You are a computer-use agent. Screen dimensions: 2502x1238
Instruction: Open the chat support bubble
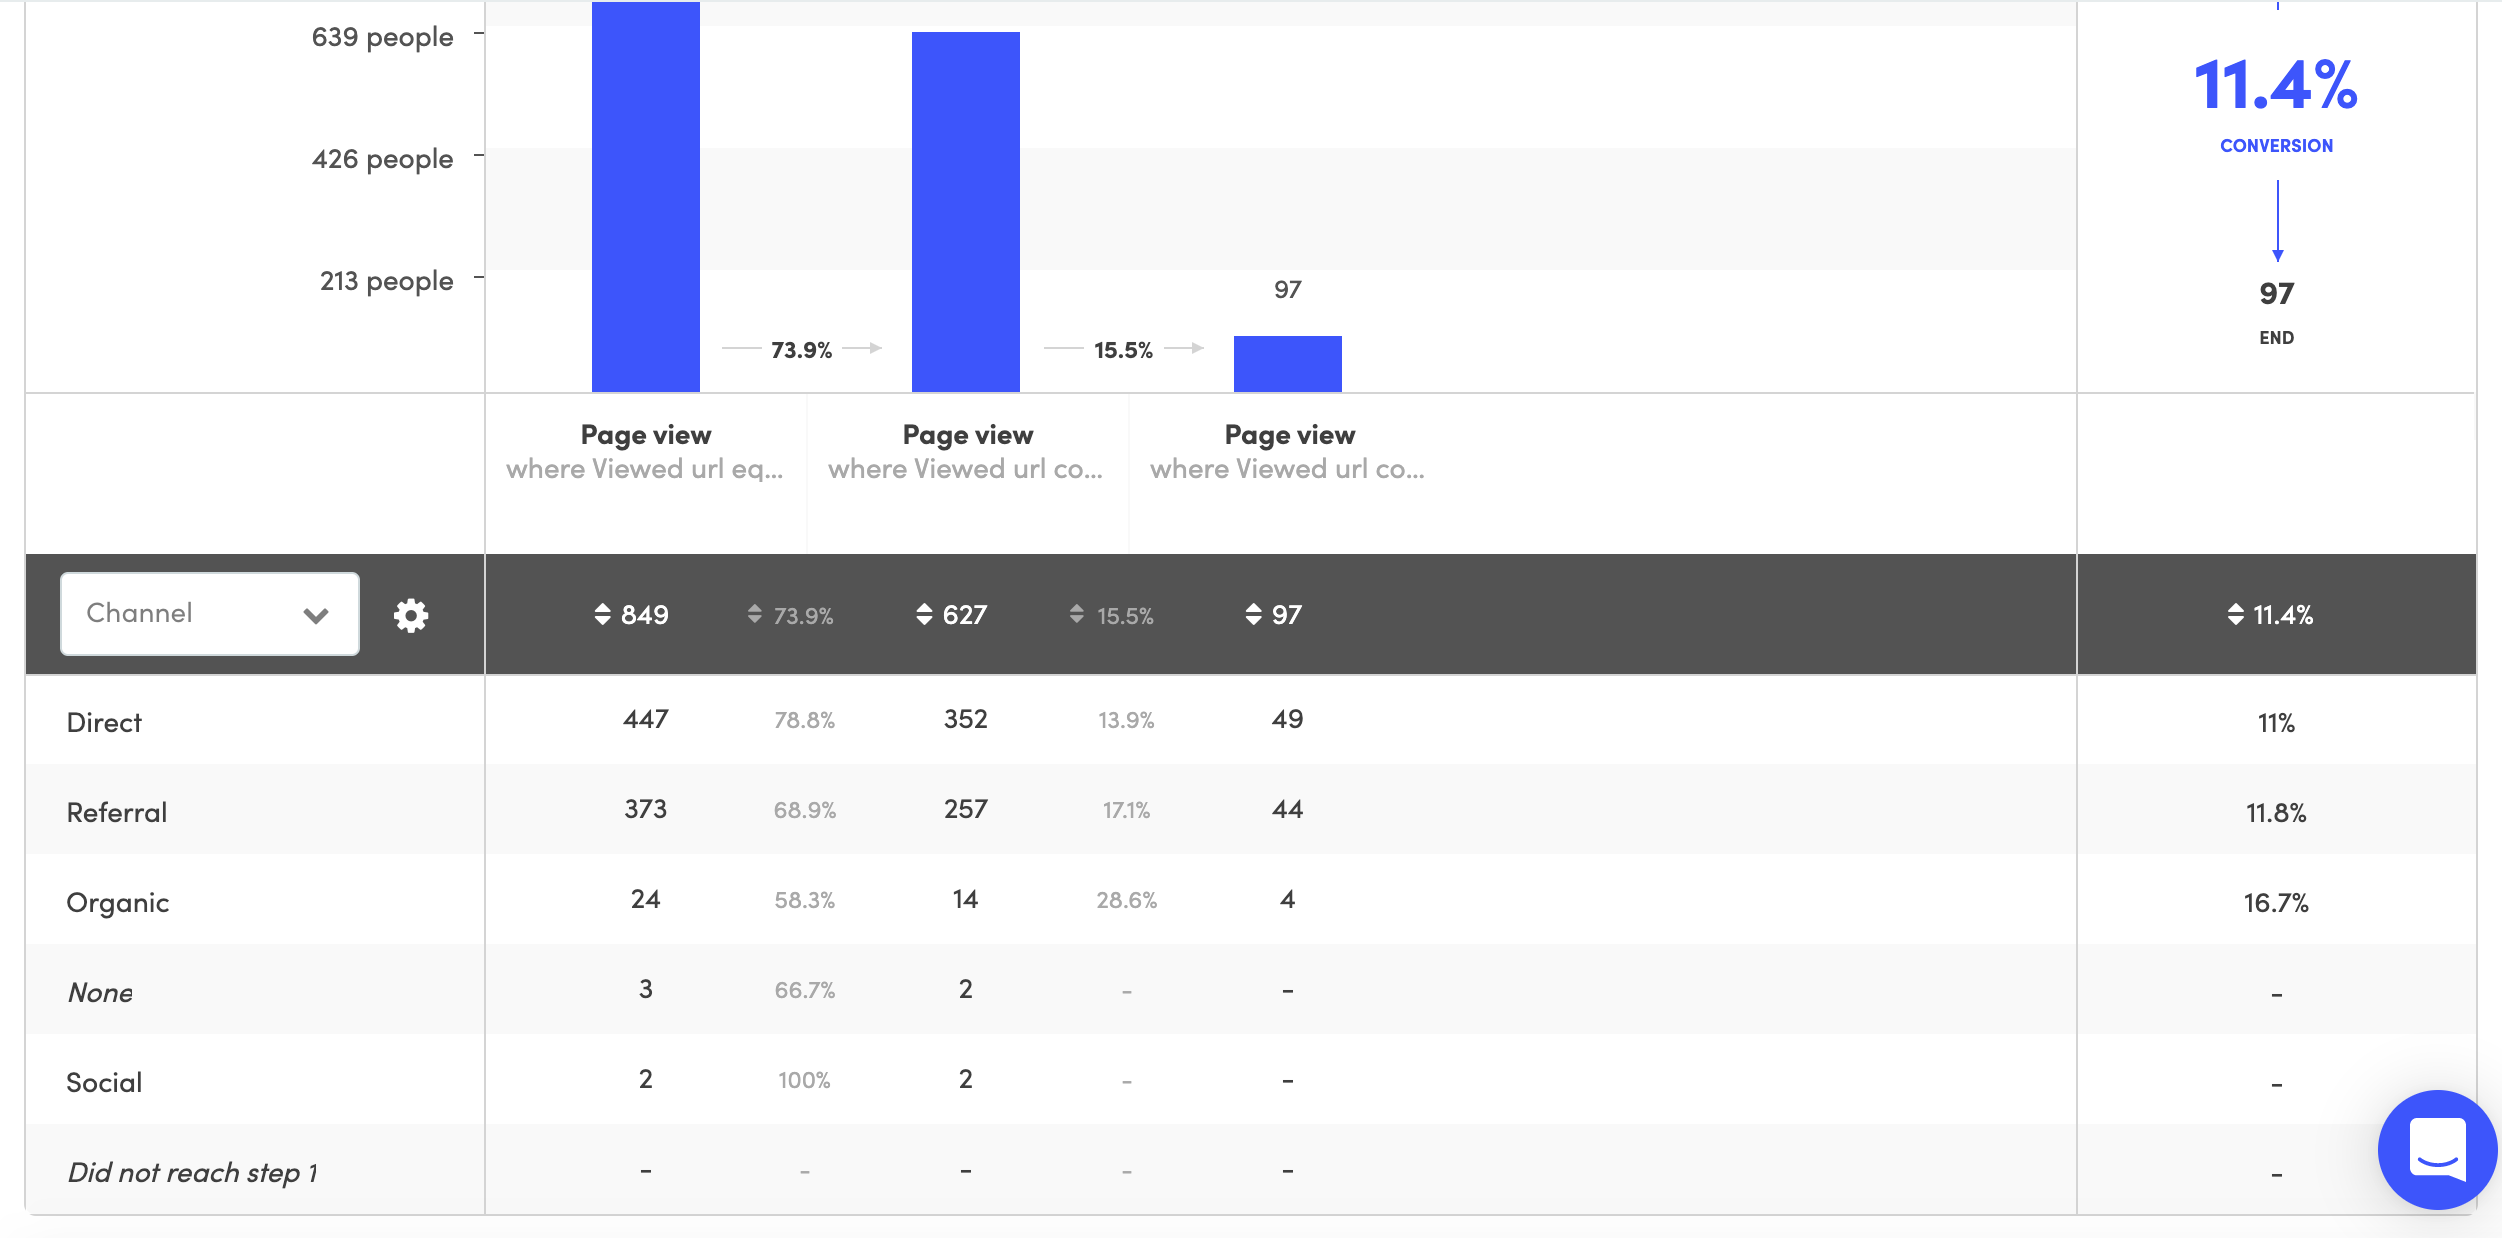[x=2436, y=1150]
